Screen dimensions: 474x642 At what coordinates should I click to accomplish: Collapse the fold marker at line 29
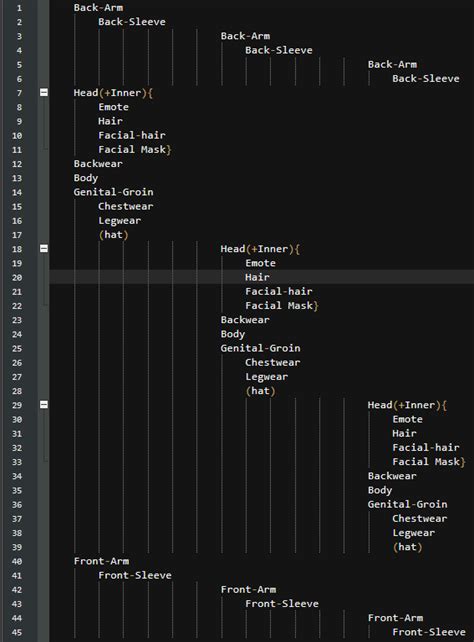[x=44, y=405]
